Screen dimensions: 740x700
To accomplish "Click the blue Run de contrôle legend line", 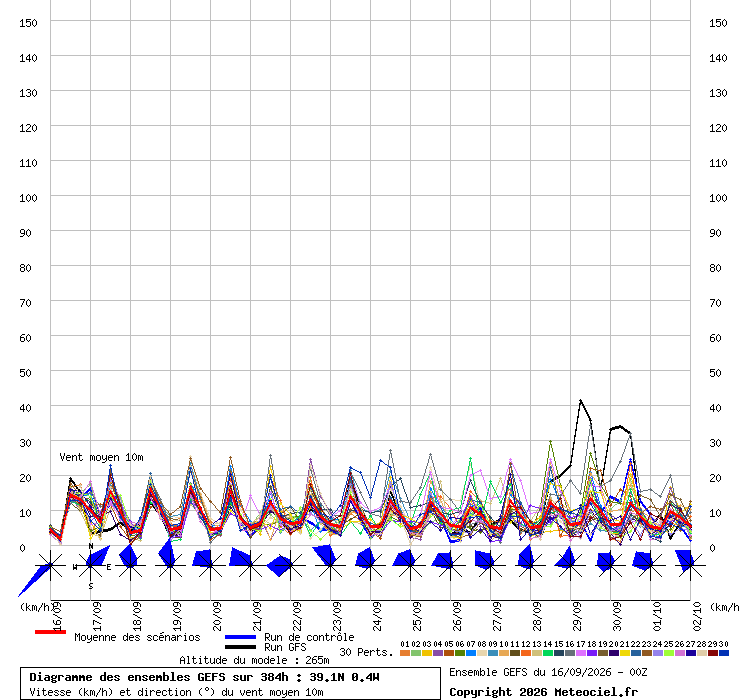I will click(x=240, y=637).
